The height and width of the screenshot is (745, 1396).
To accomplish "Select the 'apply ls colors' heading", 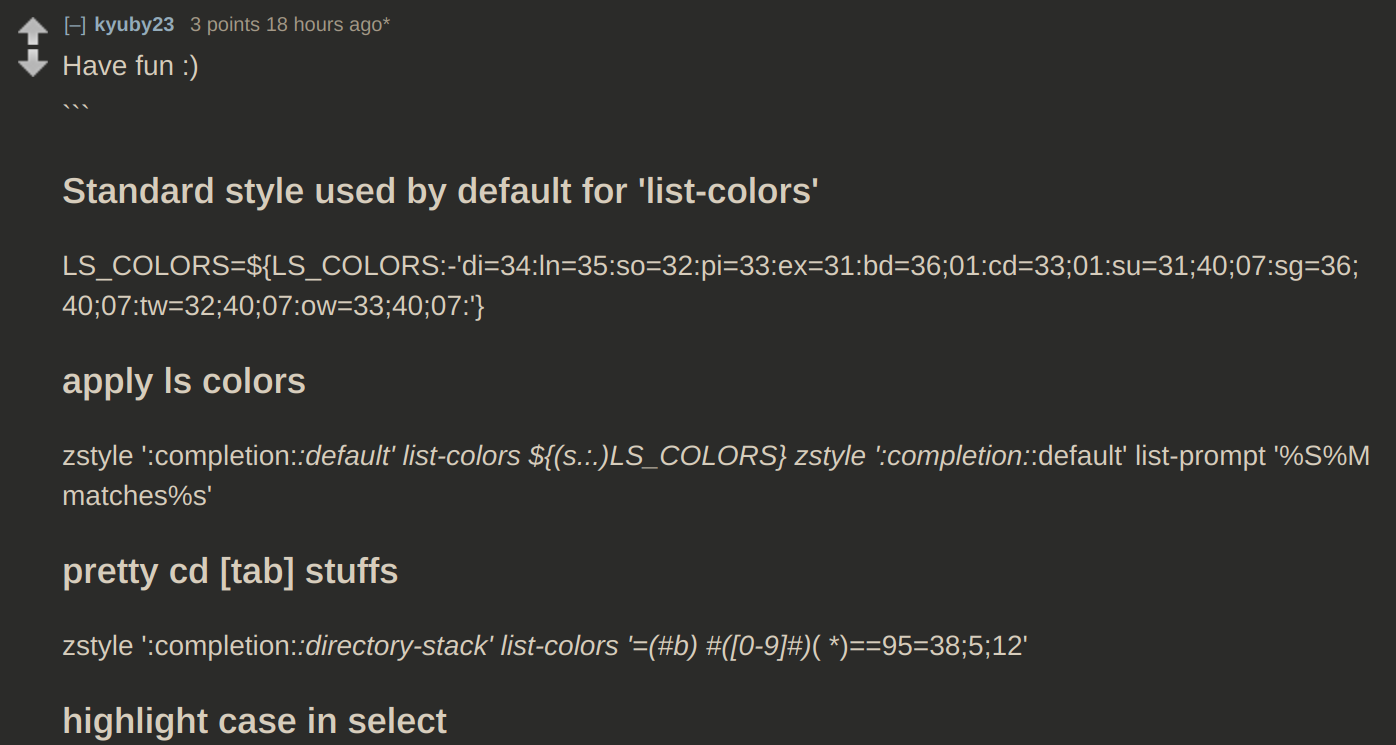I will 184,381.
